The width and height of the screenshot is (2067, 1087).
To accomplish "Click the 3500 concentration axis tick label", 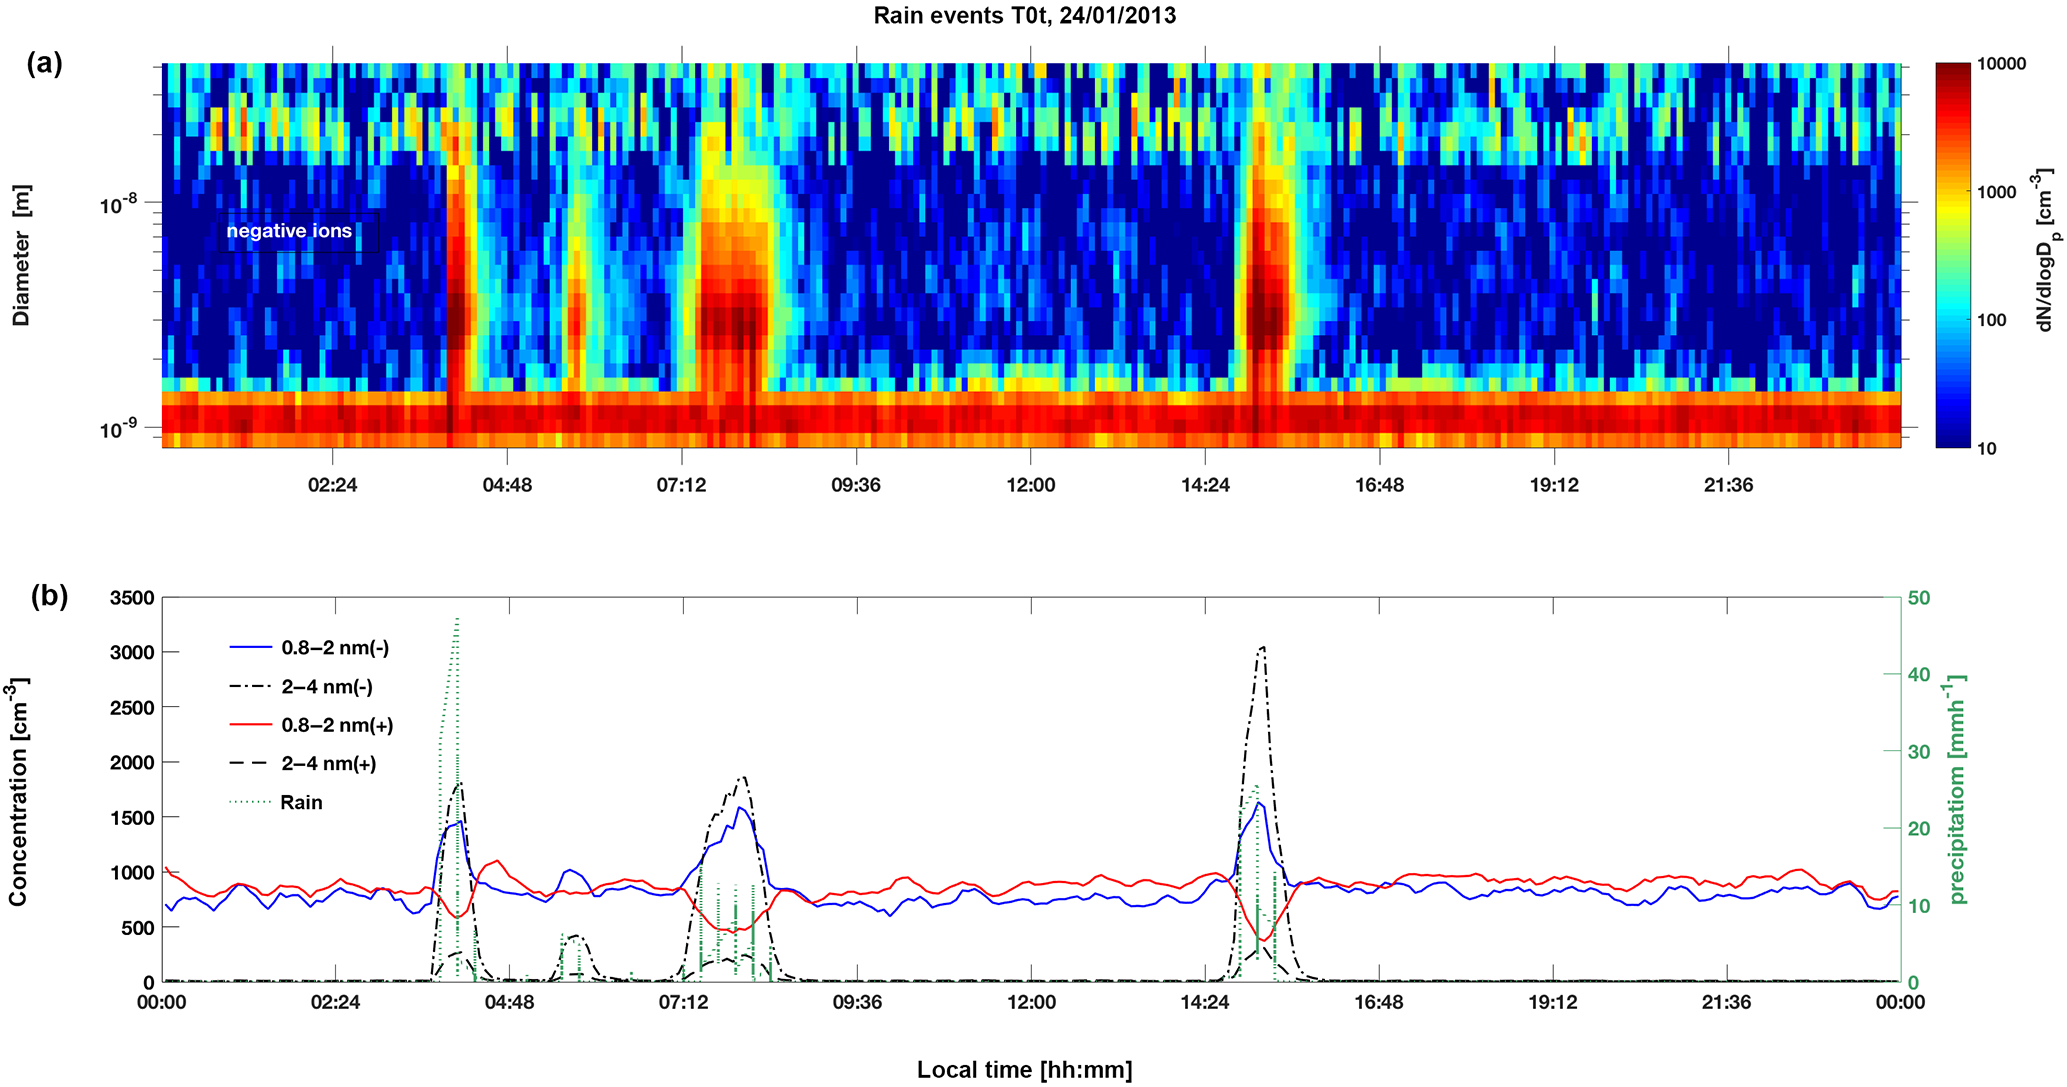I will click(132, 598).
